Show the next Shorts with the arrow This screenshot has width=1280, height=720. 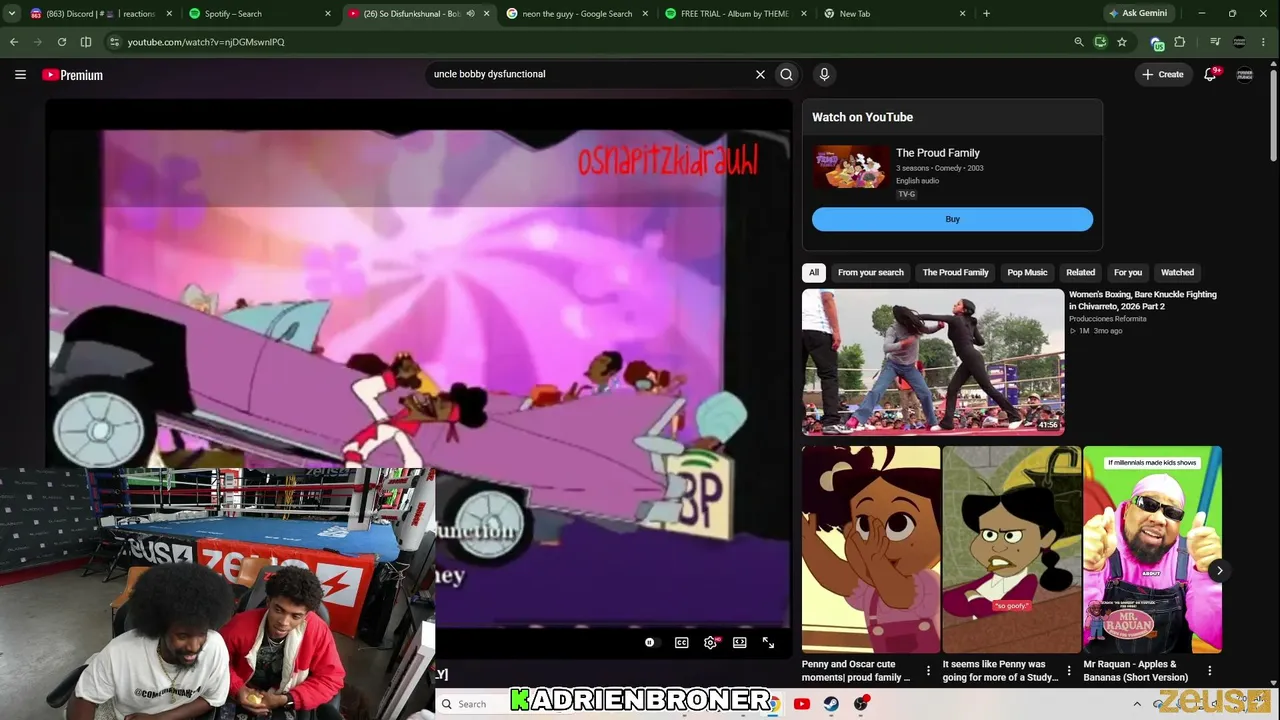pyautogui.click(x=1219, y=570)
